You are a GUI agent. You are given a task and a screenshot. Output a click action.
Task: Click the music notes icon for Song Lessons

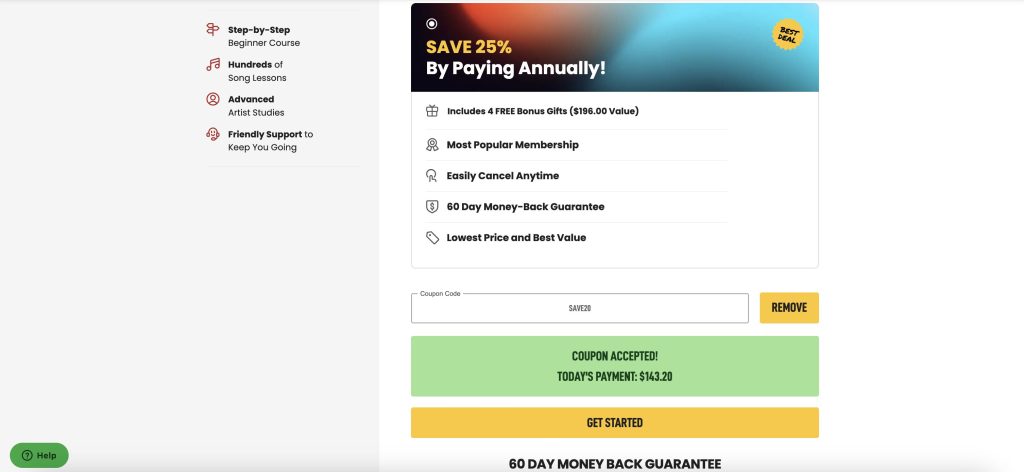213,64
